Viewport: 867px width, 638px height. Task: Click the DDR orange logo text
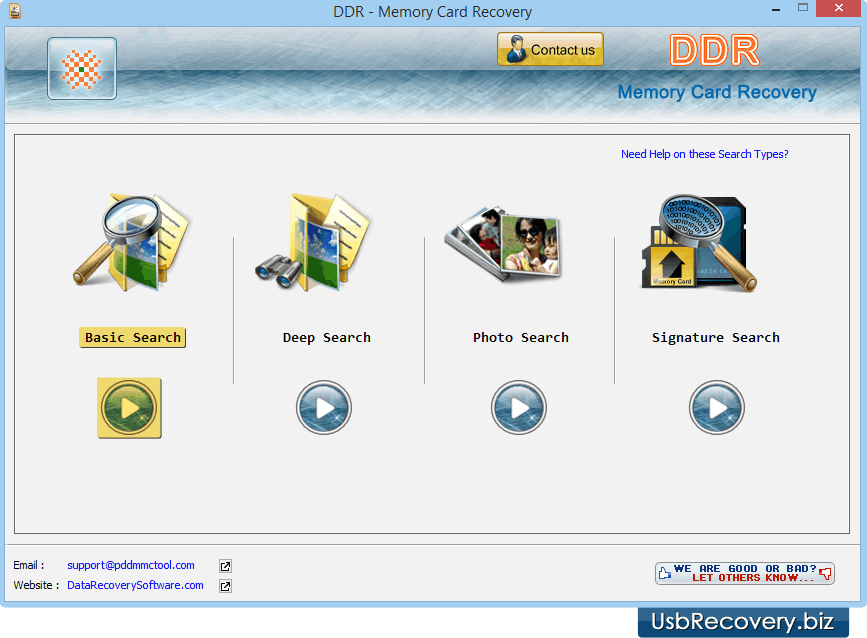714,50
